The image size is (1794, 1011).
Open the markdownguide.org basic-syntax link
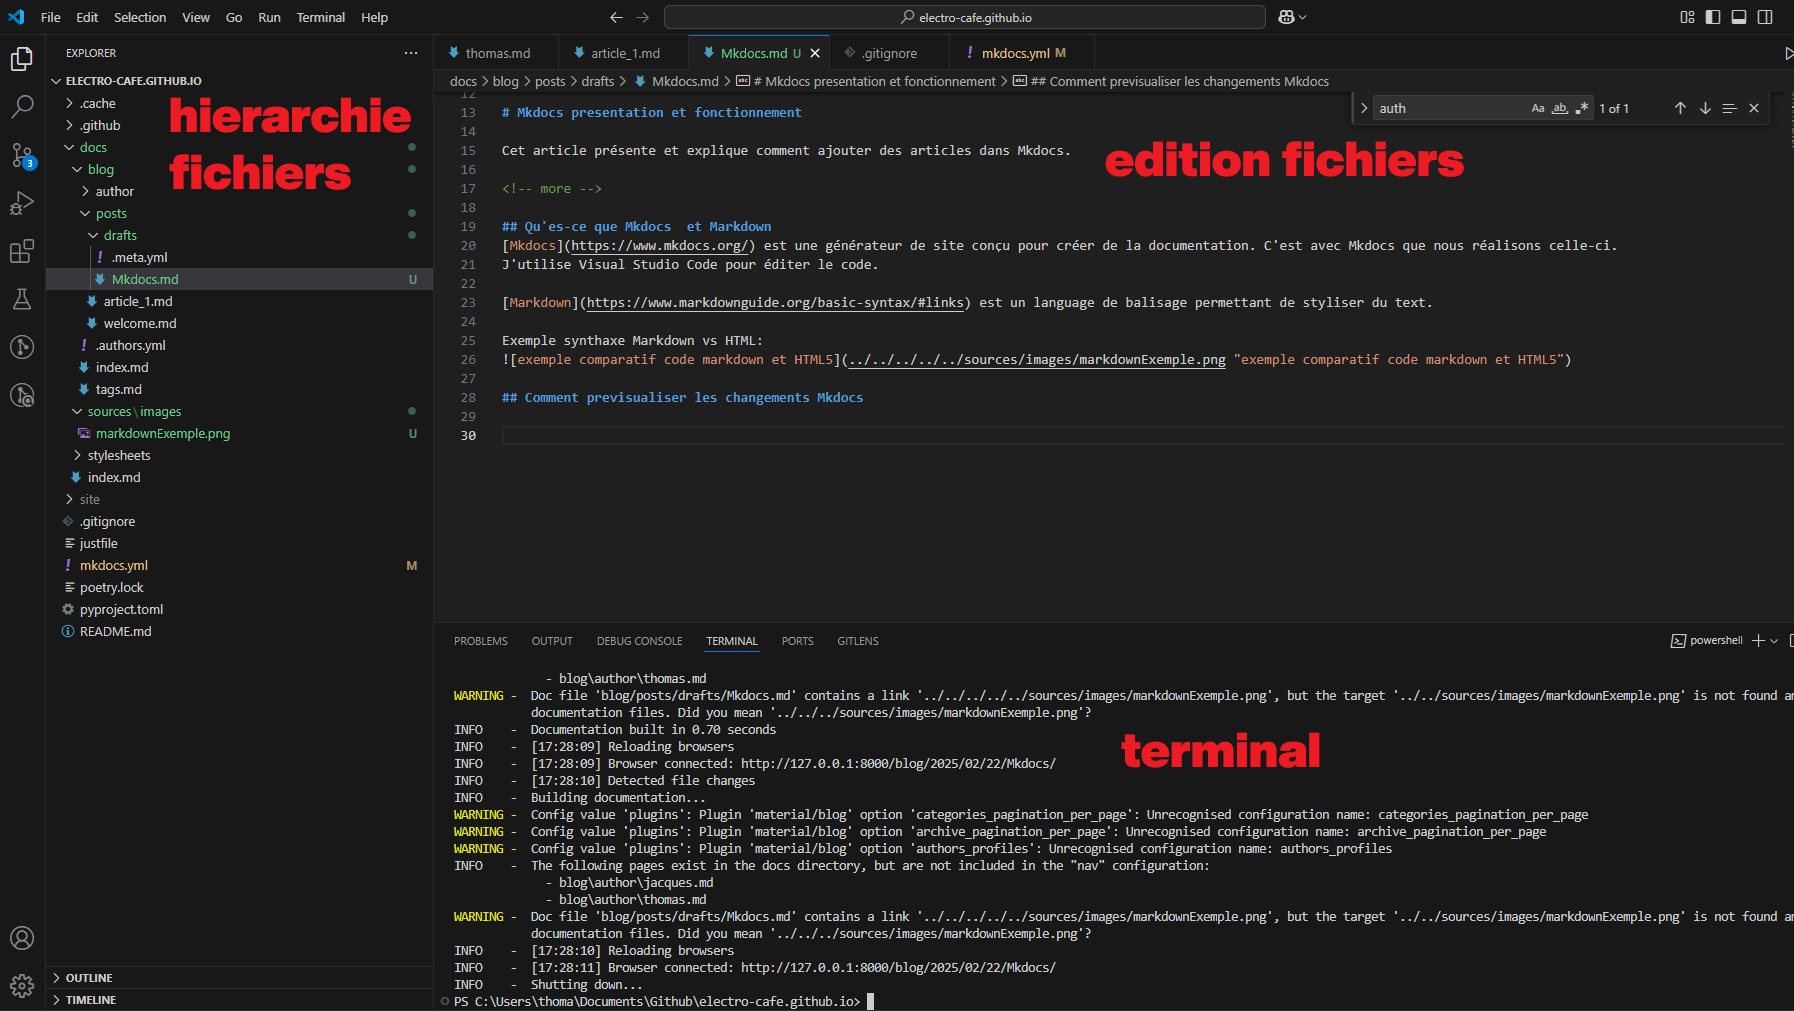[775, 302]
